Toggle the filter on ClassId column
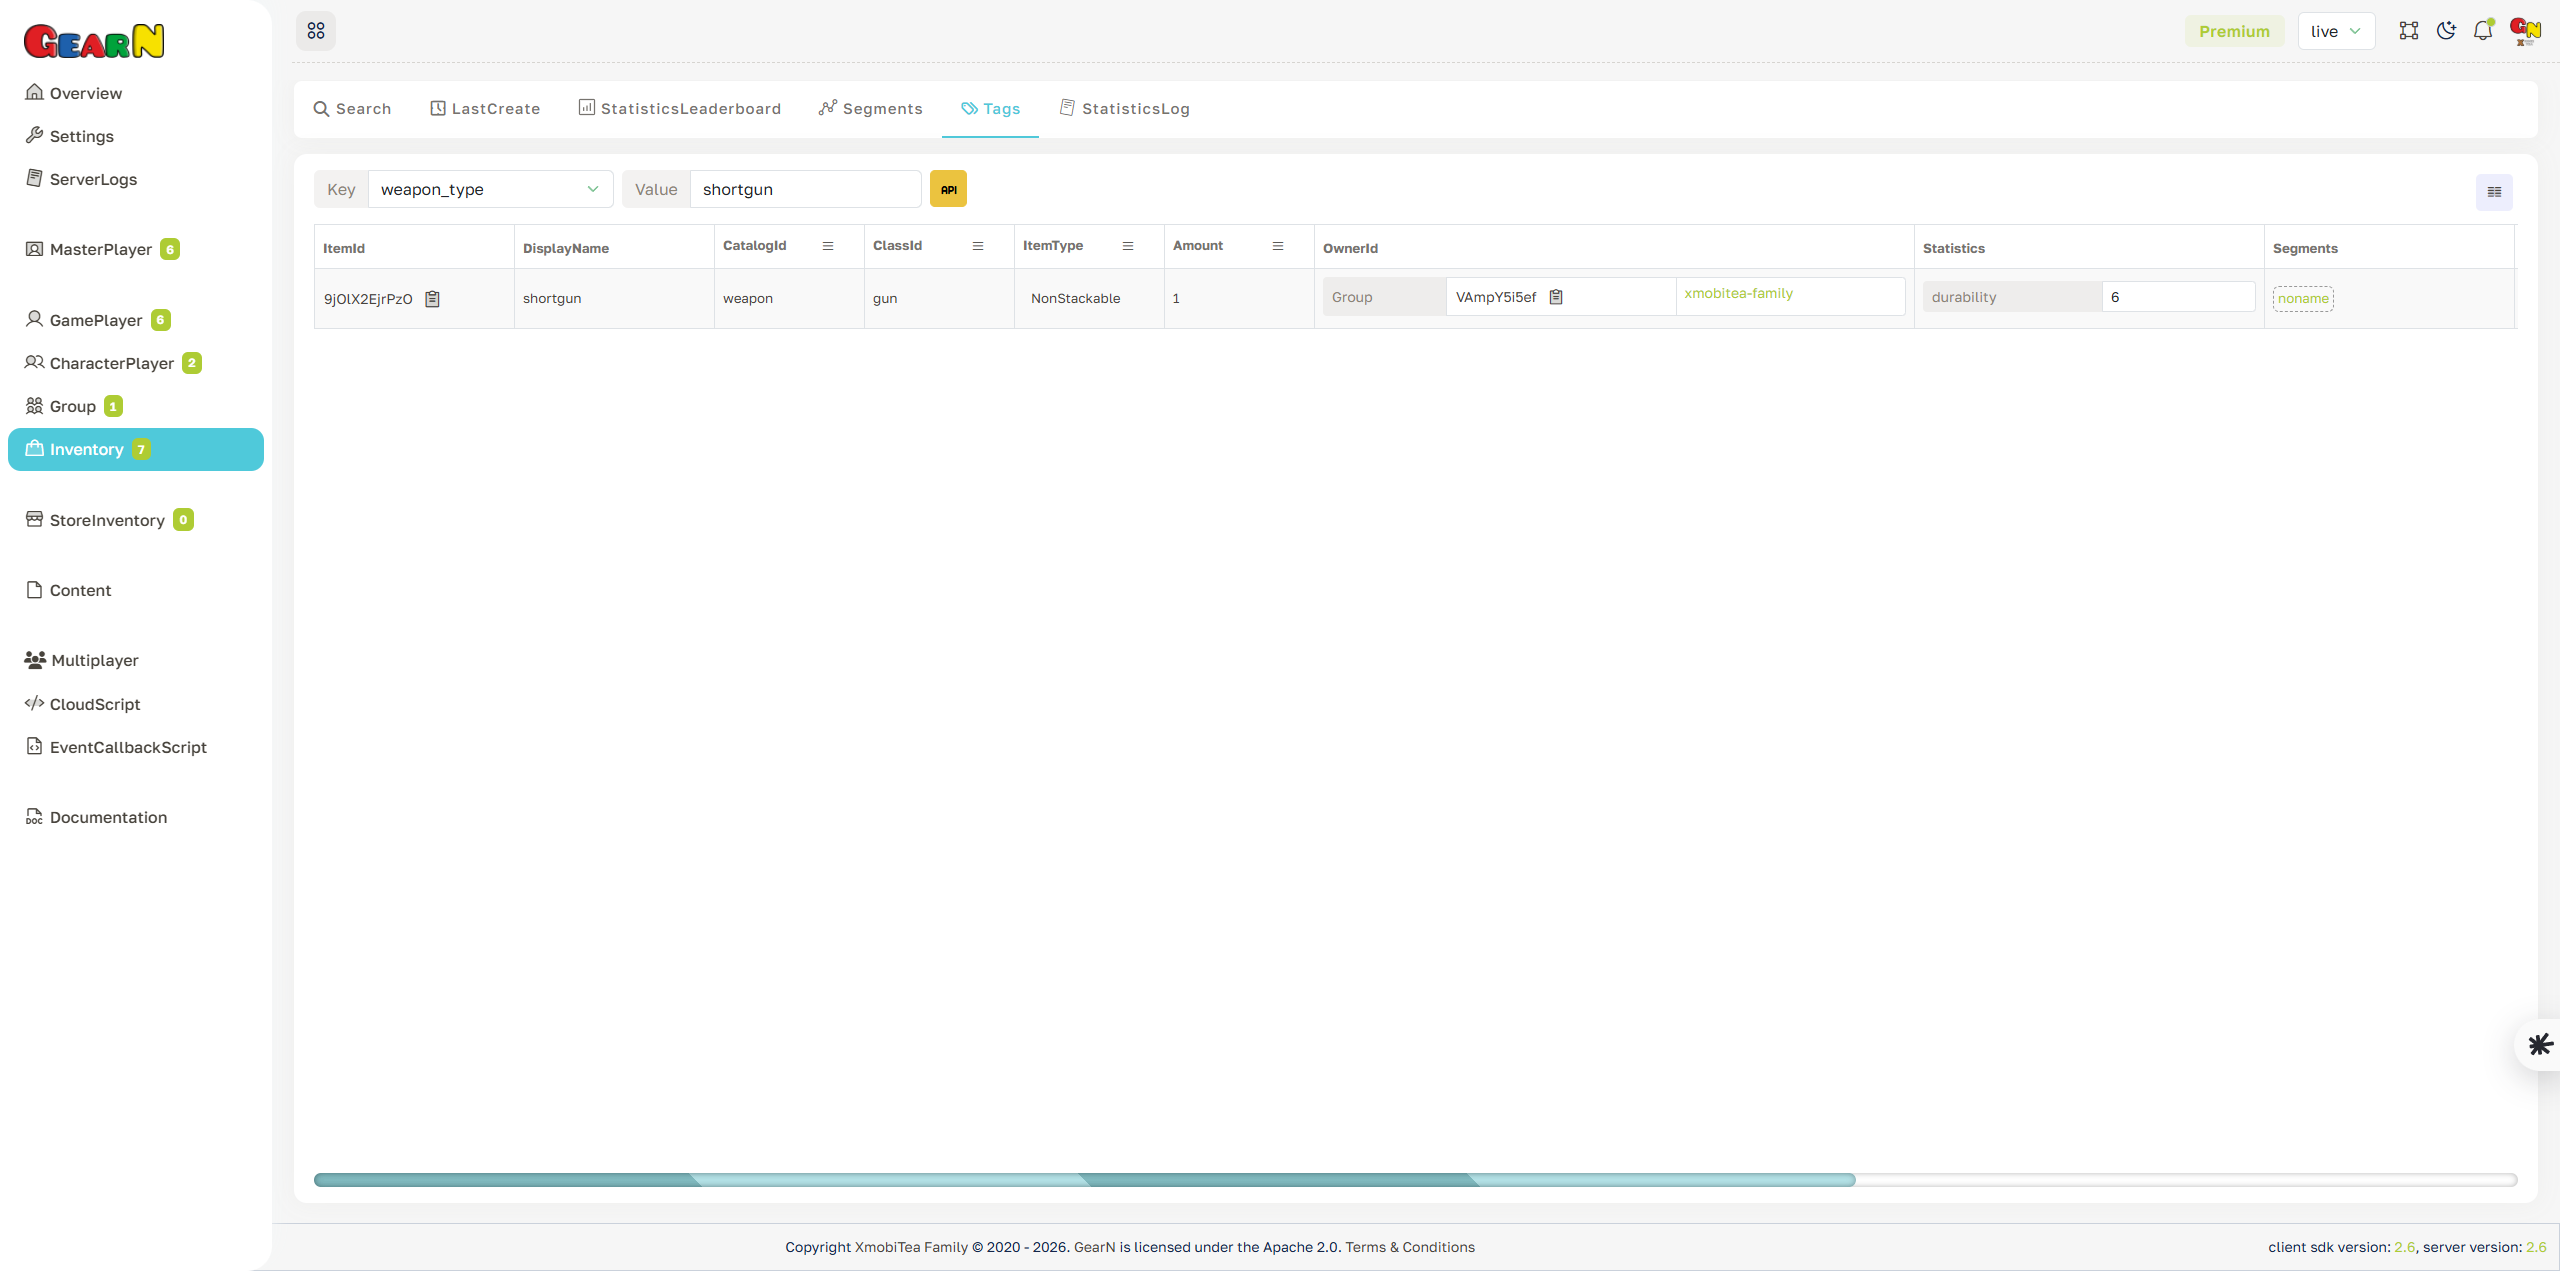2560x1271 pixels. (x=978, y=245)
